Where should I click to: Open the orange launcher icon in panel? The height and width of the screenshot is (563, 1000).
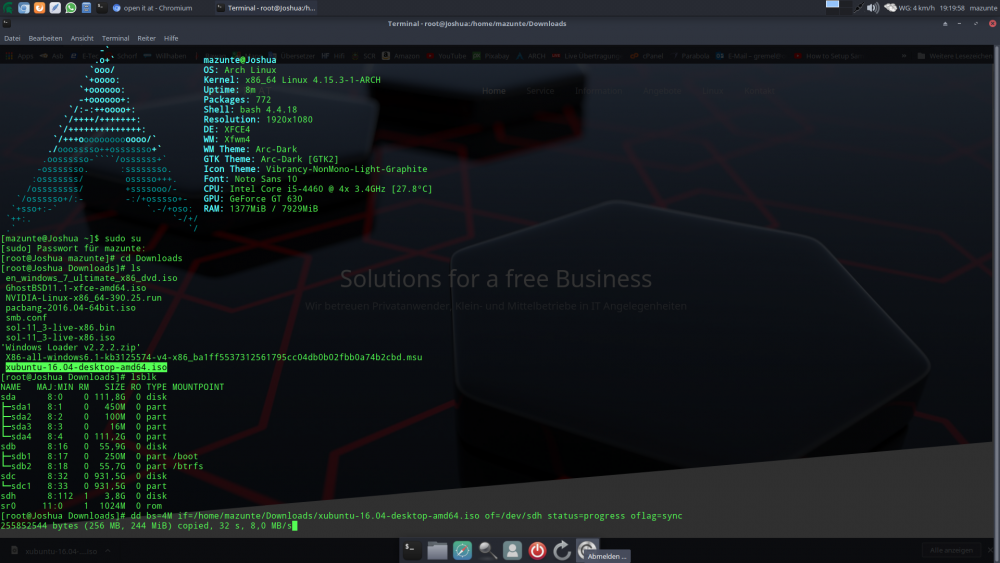40,8
